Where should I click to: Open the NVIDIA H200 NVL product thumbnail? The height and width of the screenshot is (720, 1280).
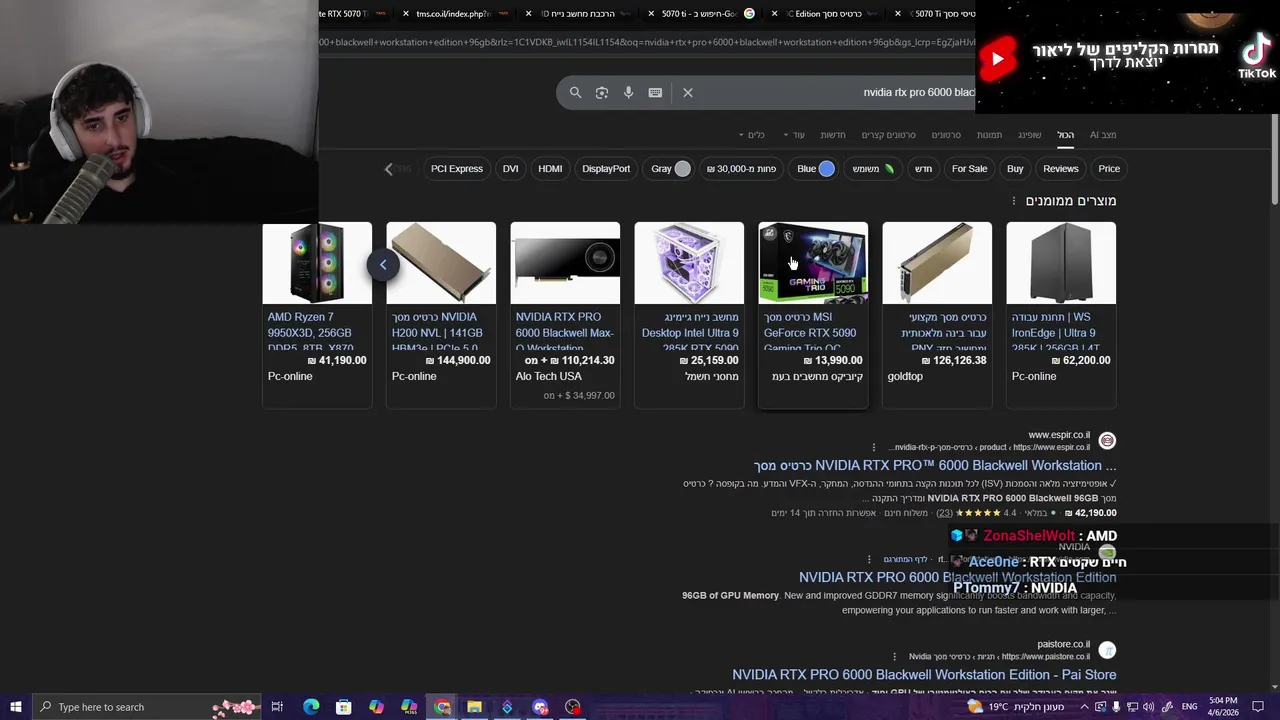(441, 263)
